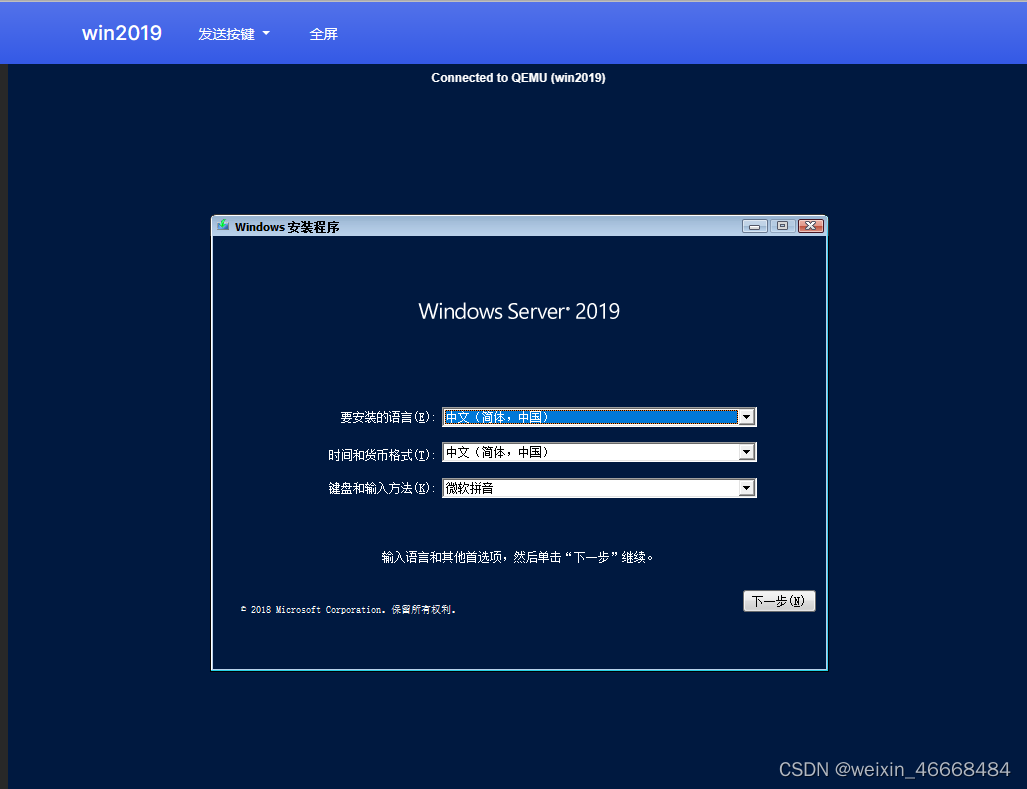This screenshot has height=789, width=1027.
Task: Click the 键盘和输入方法(K) label
Action: pos(382,488)
